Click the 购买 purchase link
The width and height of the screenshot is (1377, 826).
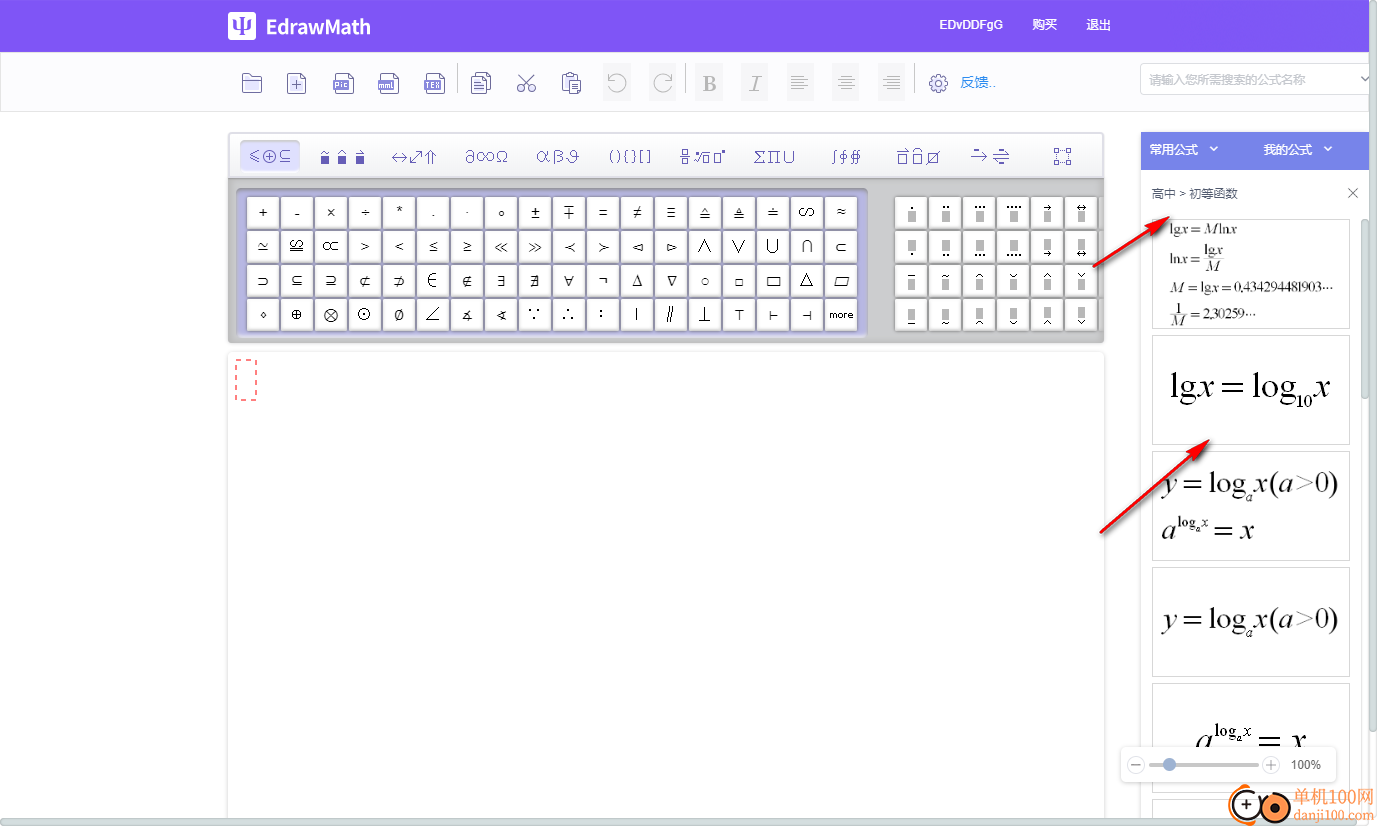(x=1045, y=25)
